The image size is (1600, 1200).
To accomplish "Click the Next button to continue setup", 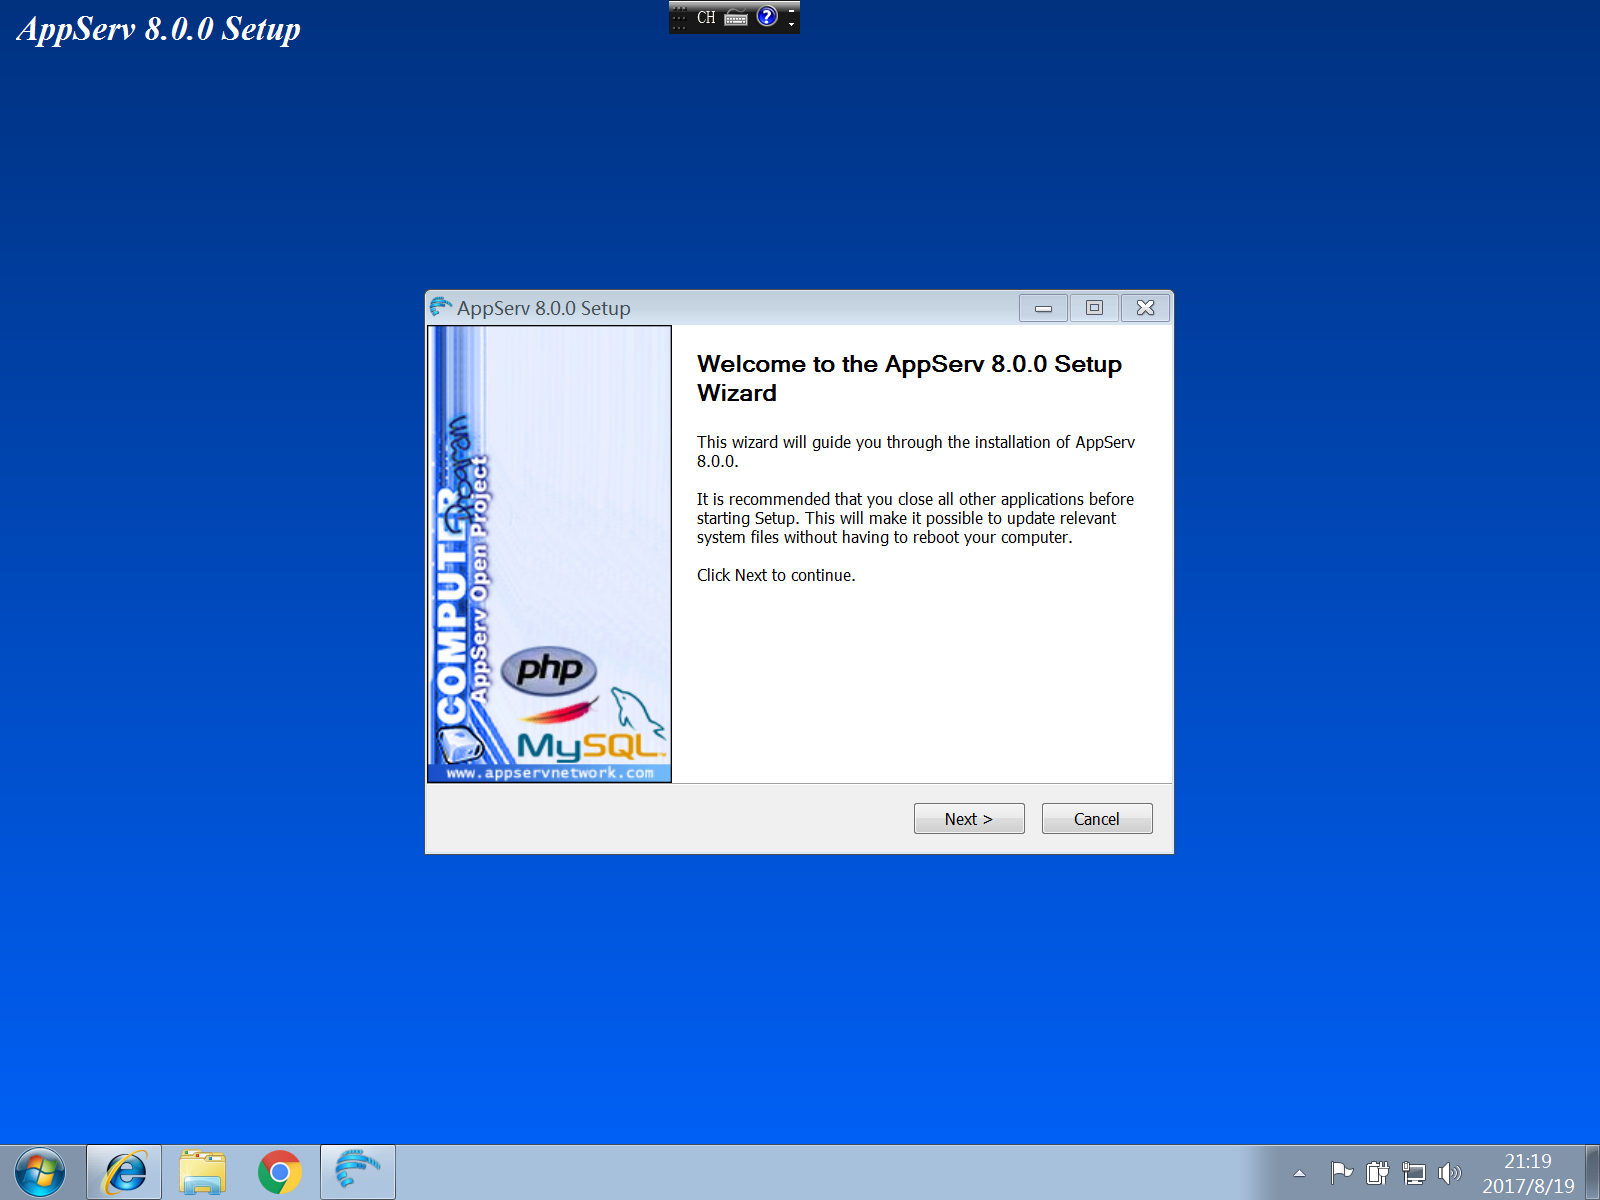I will (969, 818).
